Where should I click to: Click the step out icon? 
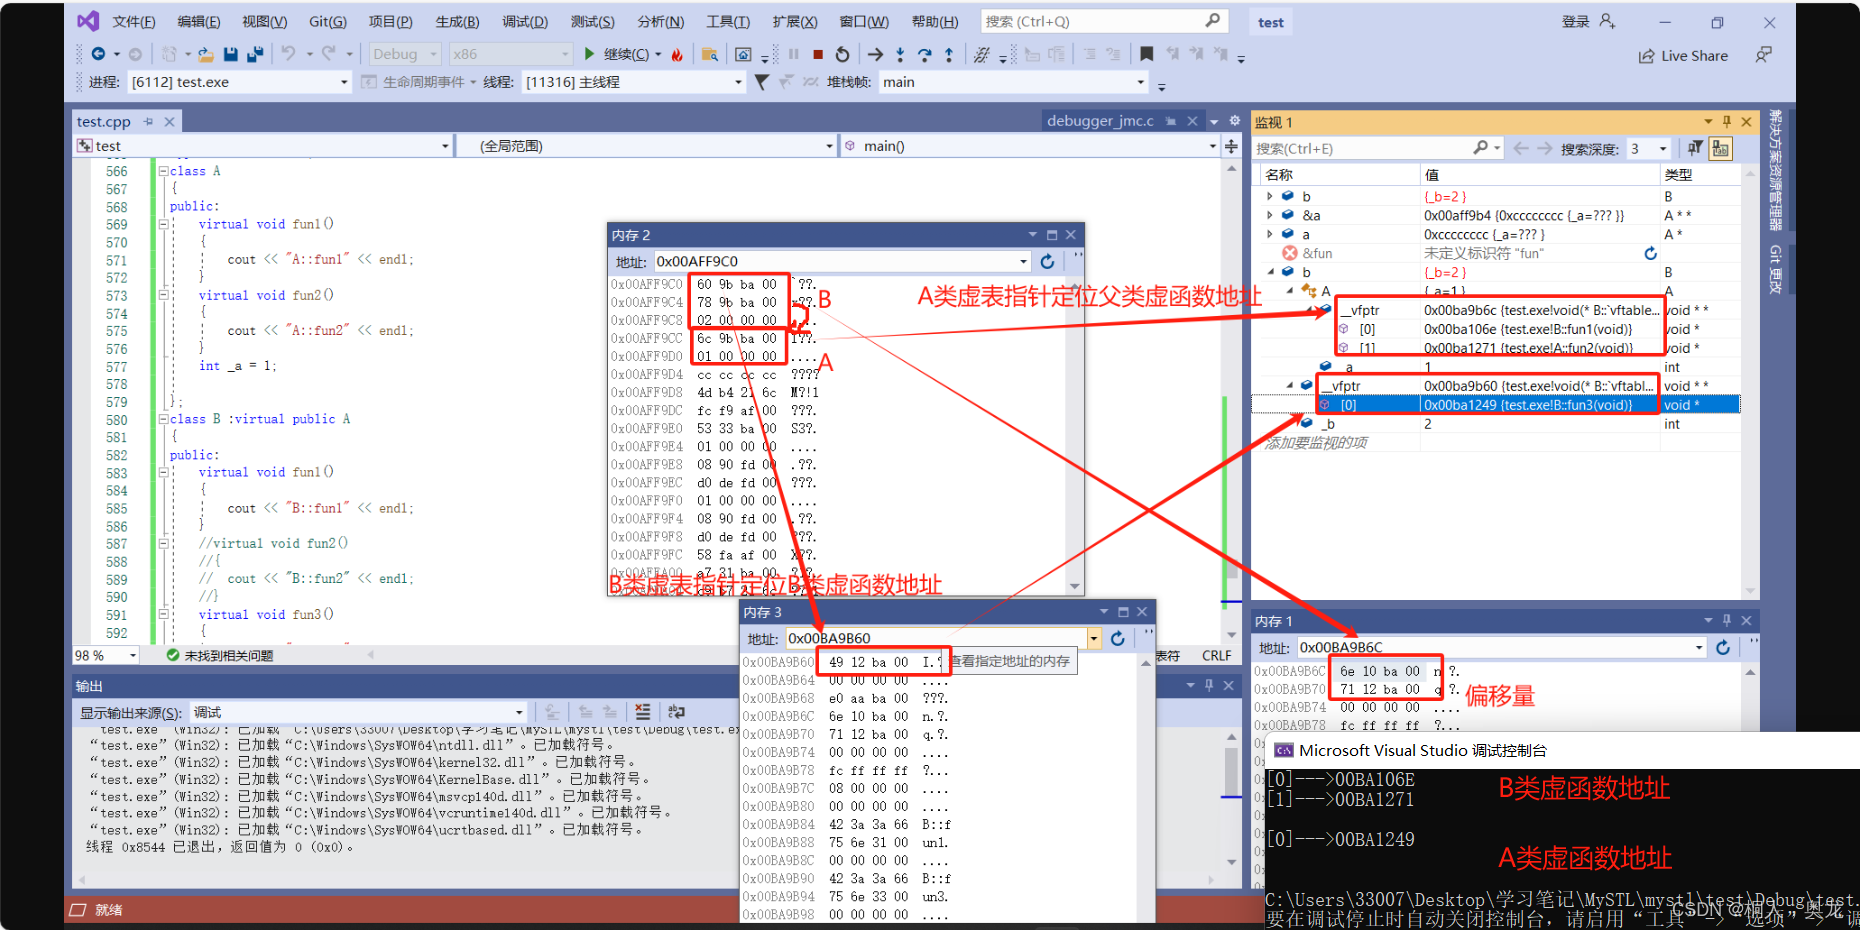[x=949, y=54]
